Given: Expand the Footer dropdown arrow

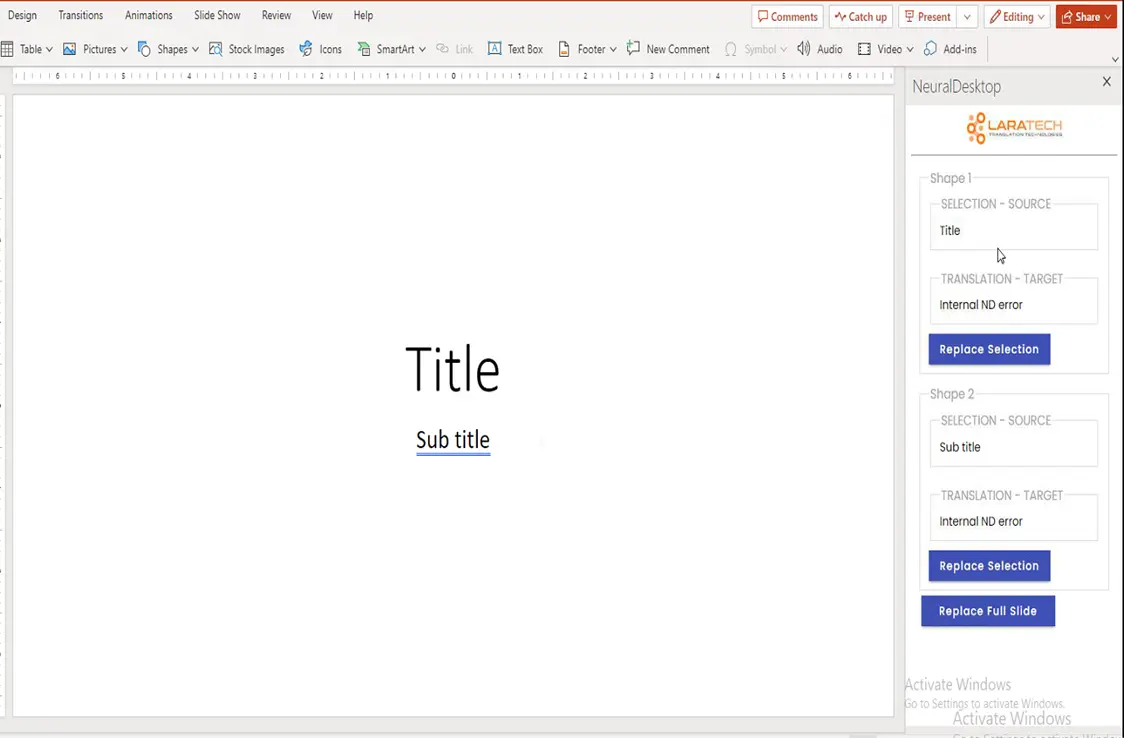Looking at the screenshot, I should coord(613,49).
